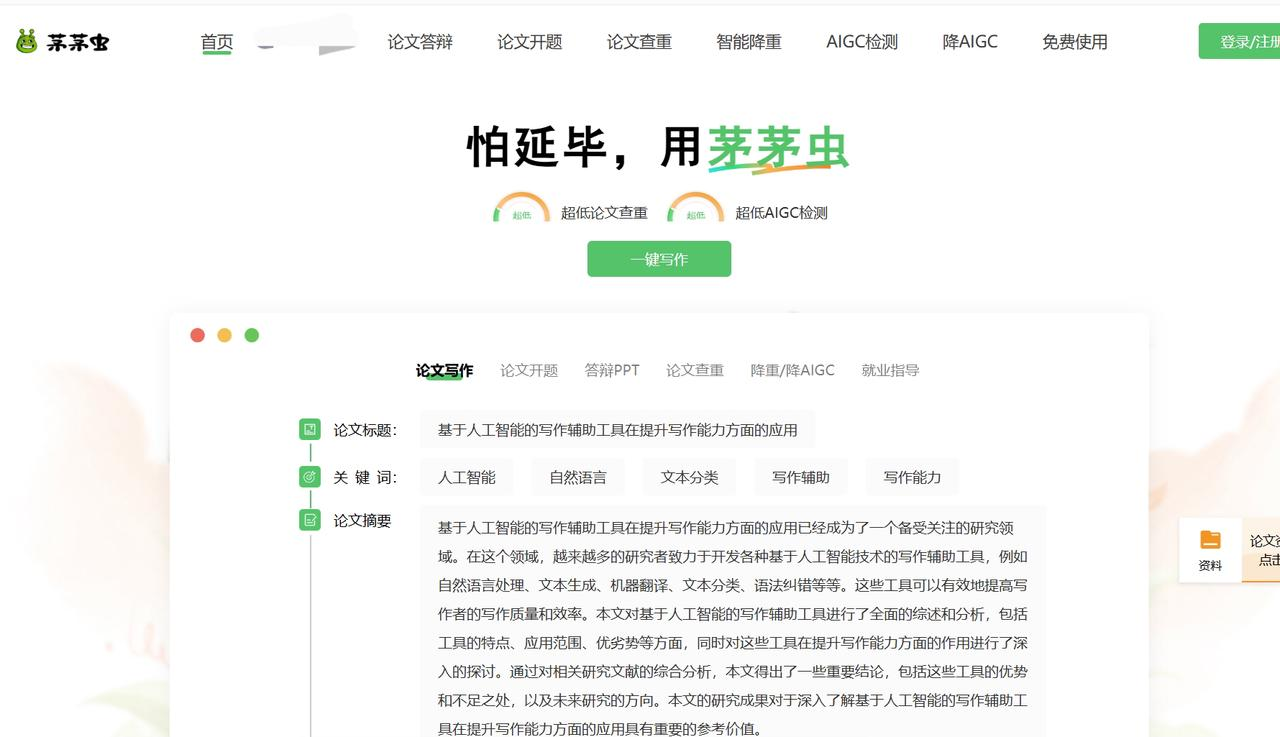Switch to the 论文写作 tab

click(445, 370)
